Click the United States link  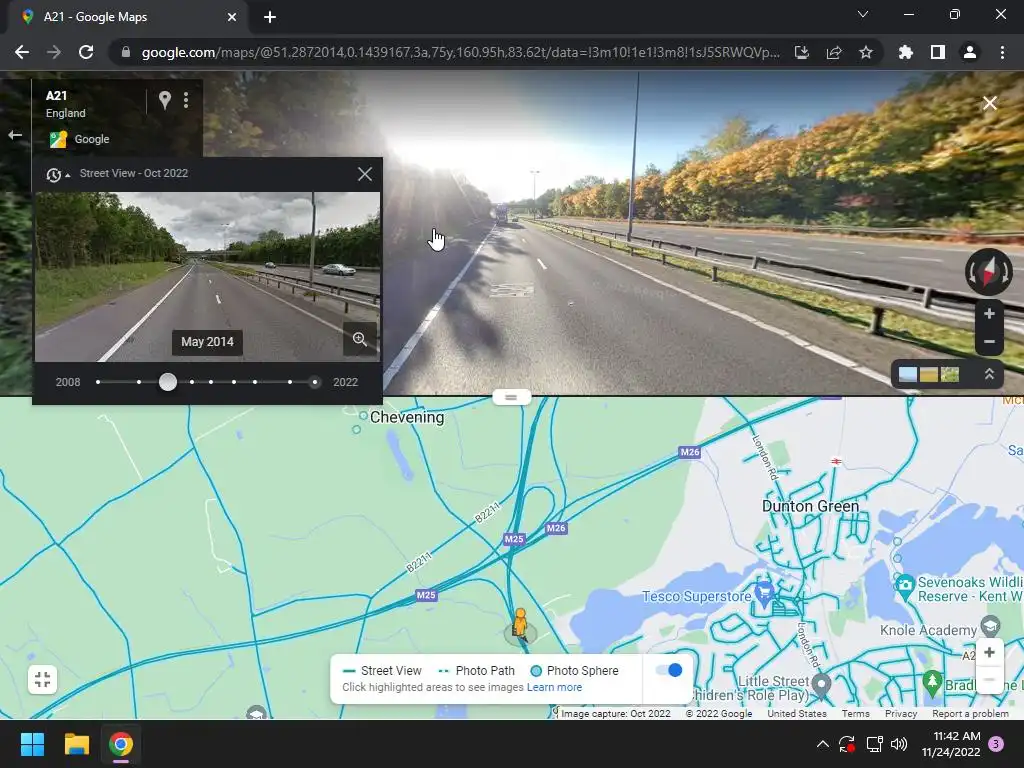click(x=797, y=713)
